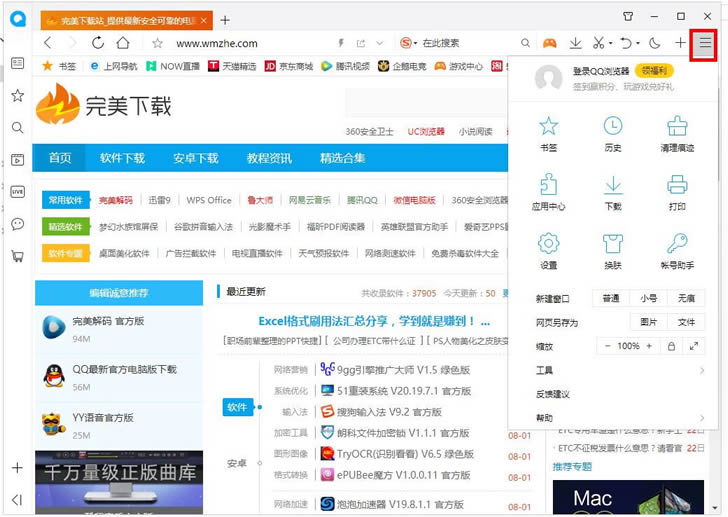Image resolution: width=728 pixels, height=517 pixels.
Task: Expand the Tools submenu row
Action: pos(620,370)
